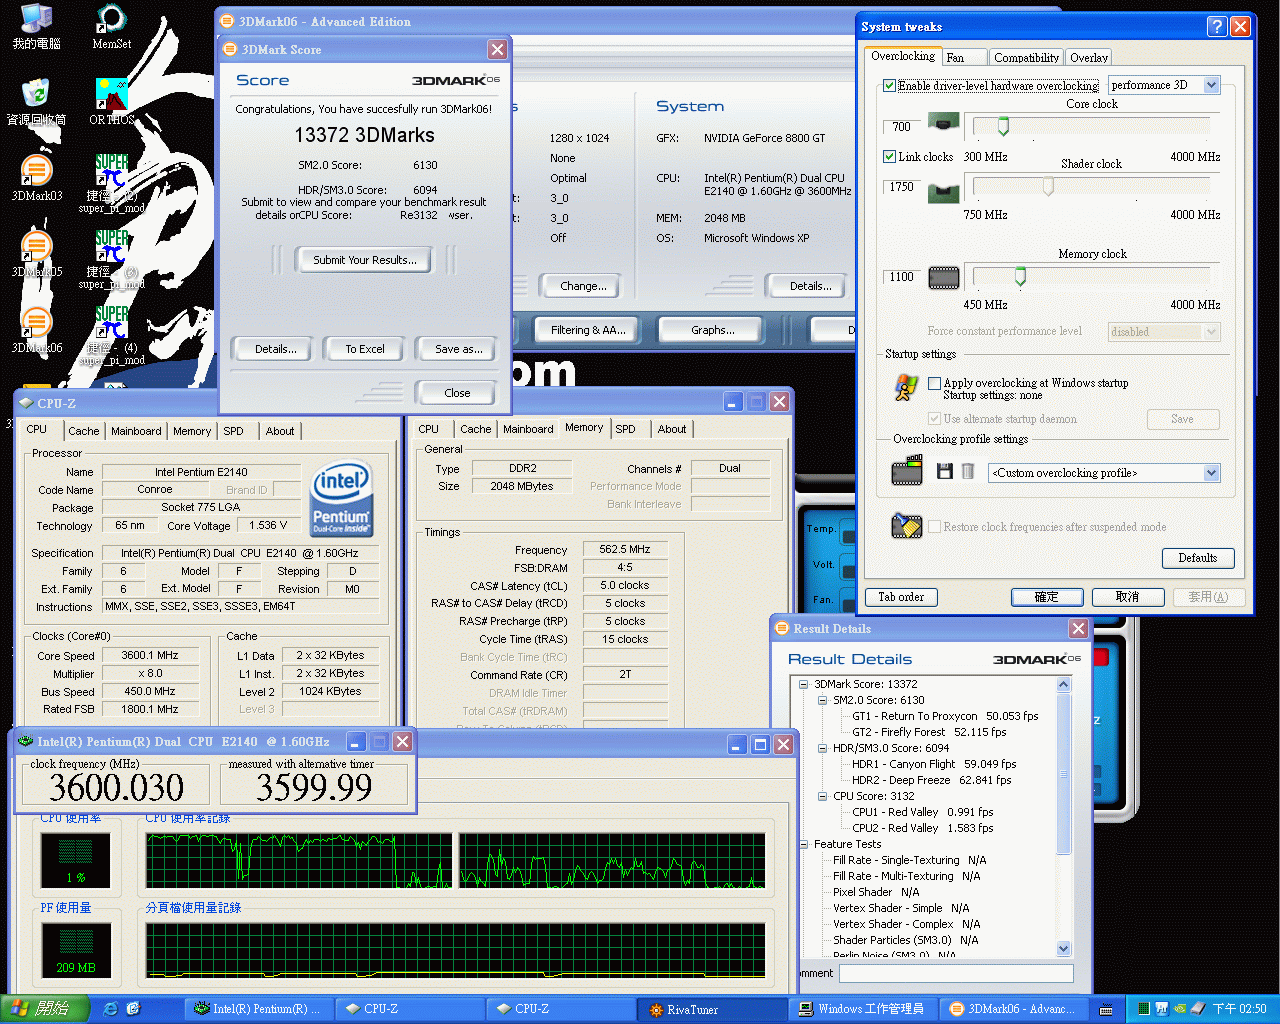Click the shader clock value field 1750

(902, 187)
